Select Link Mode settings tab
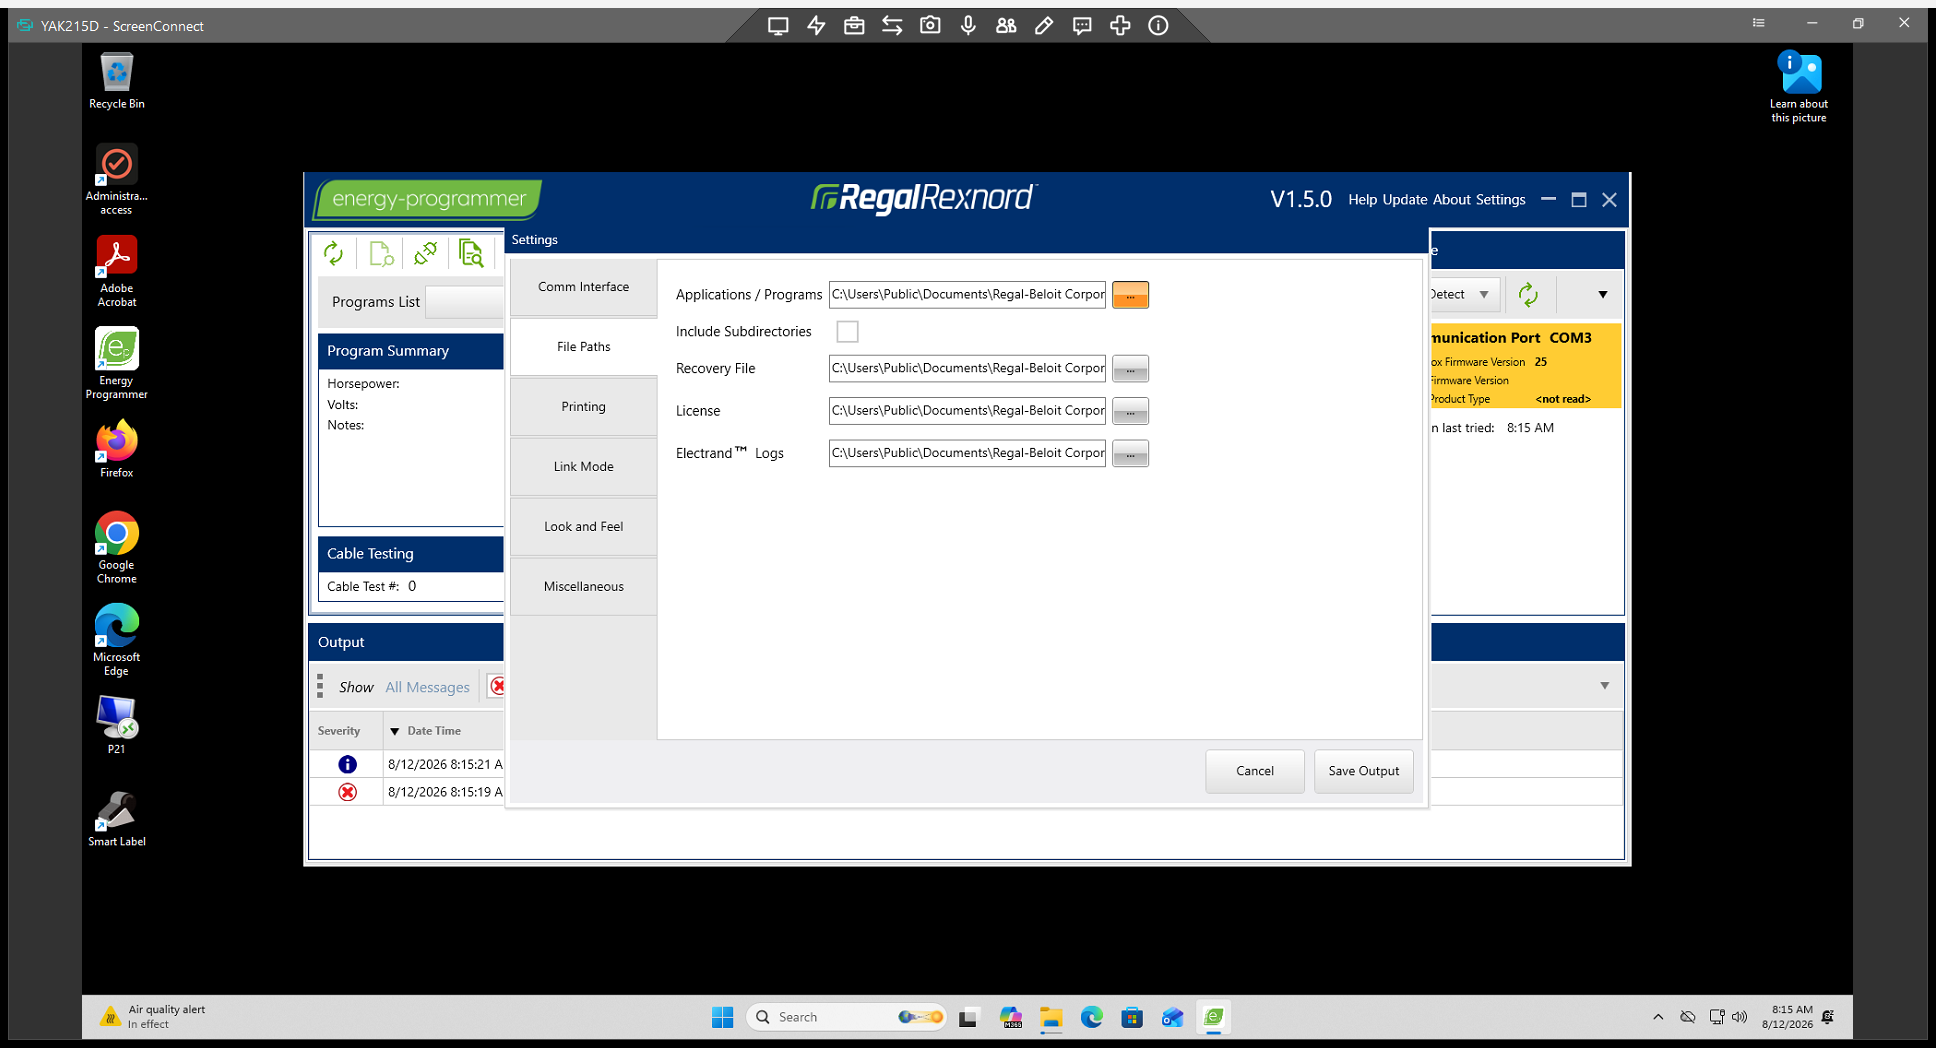 583,467
